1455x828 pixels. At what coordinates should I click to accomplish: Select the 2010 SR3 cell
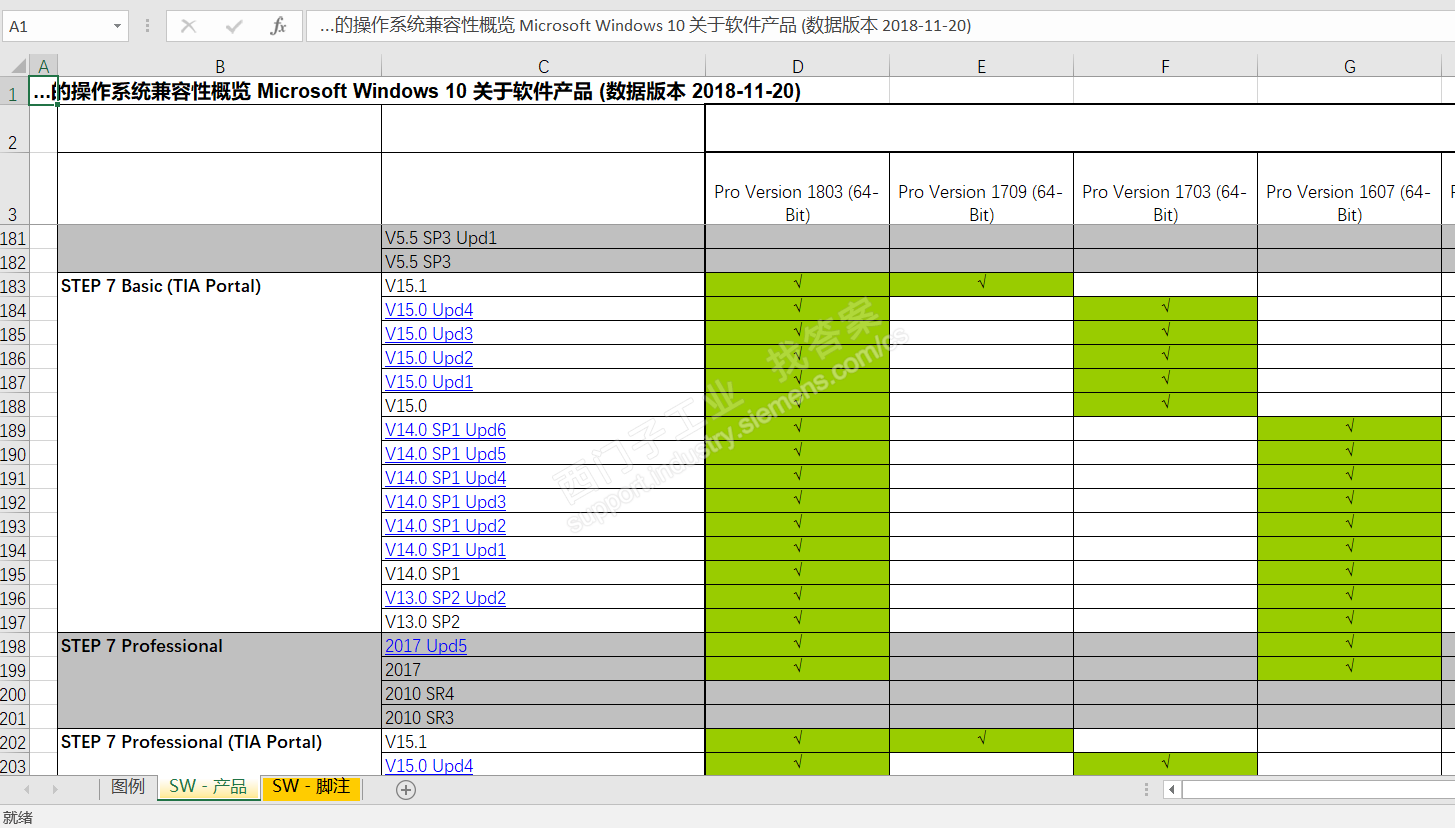pos(543,718)
